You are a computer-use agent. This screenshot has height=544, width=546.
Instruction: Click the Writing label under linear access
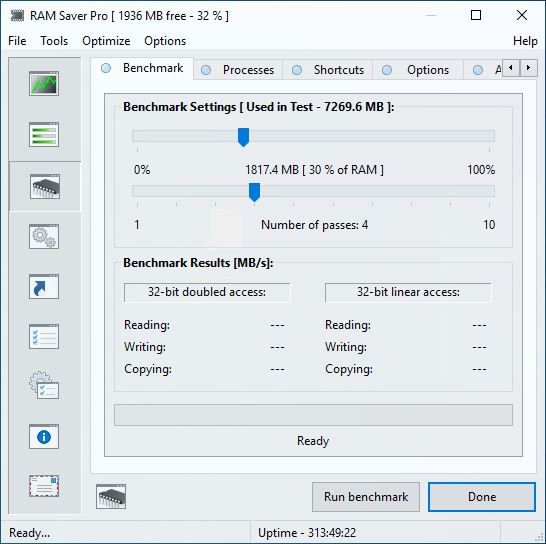[346, 347]
